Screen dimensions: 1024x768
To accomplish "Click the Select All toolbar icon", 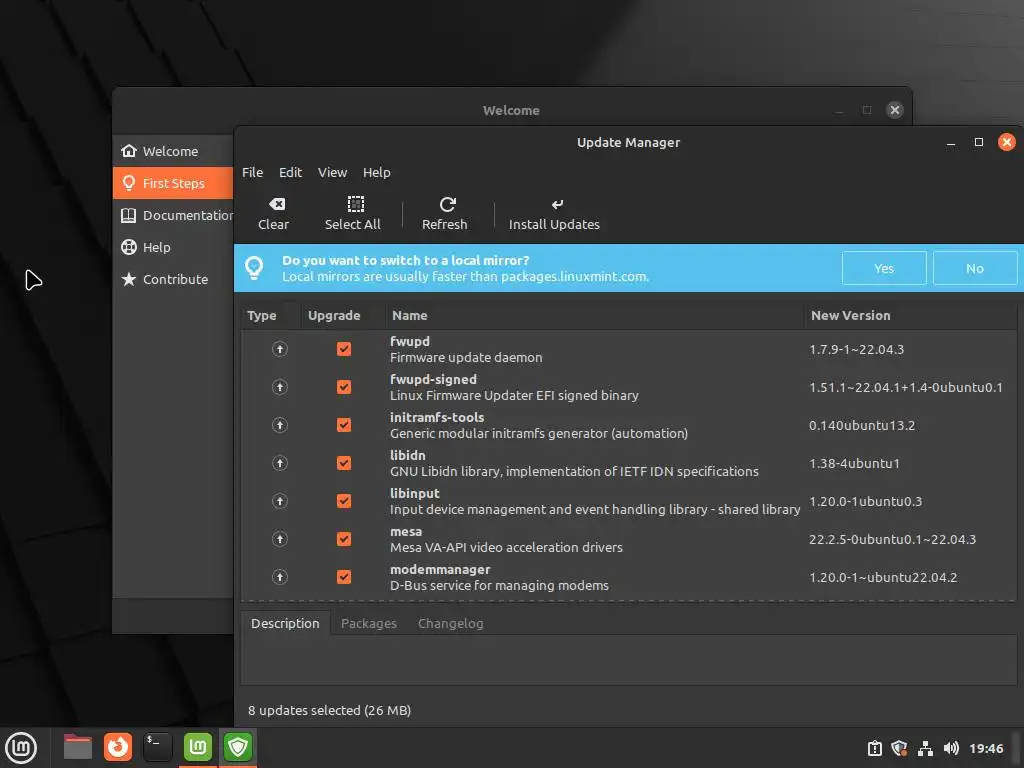I will click(355, 204).
